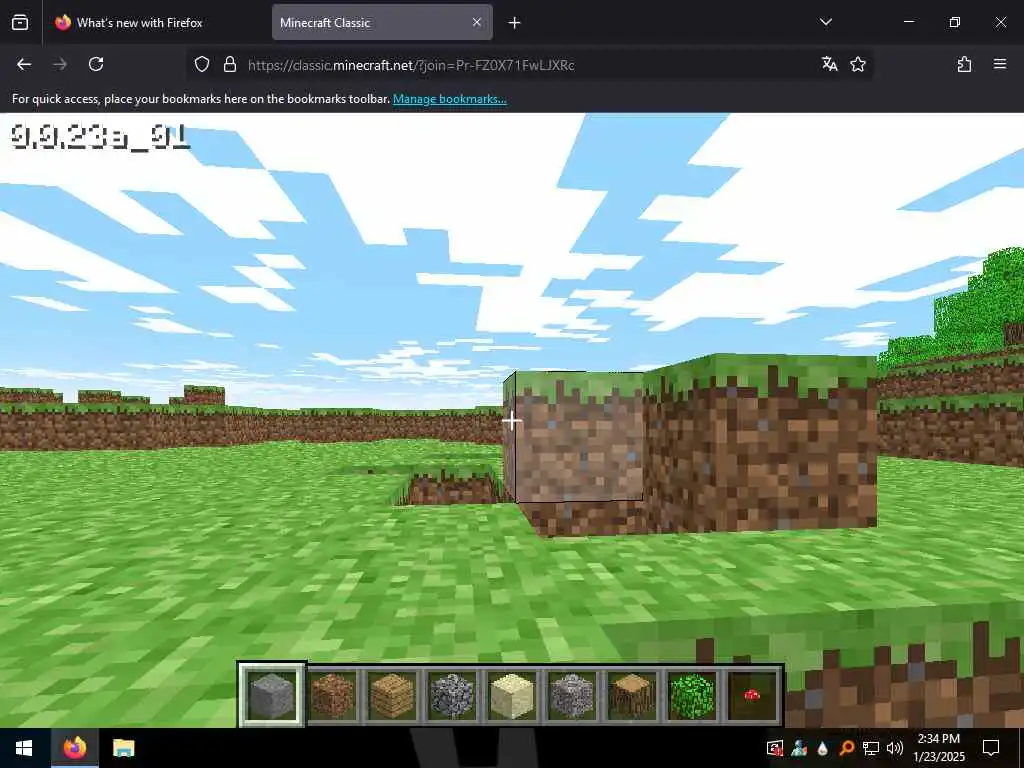Open the network tray icon
Screen dimensions: 1024x768
[x=871, y=748]
